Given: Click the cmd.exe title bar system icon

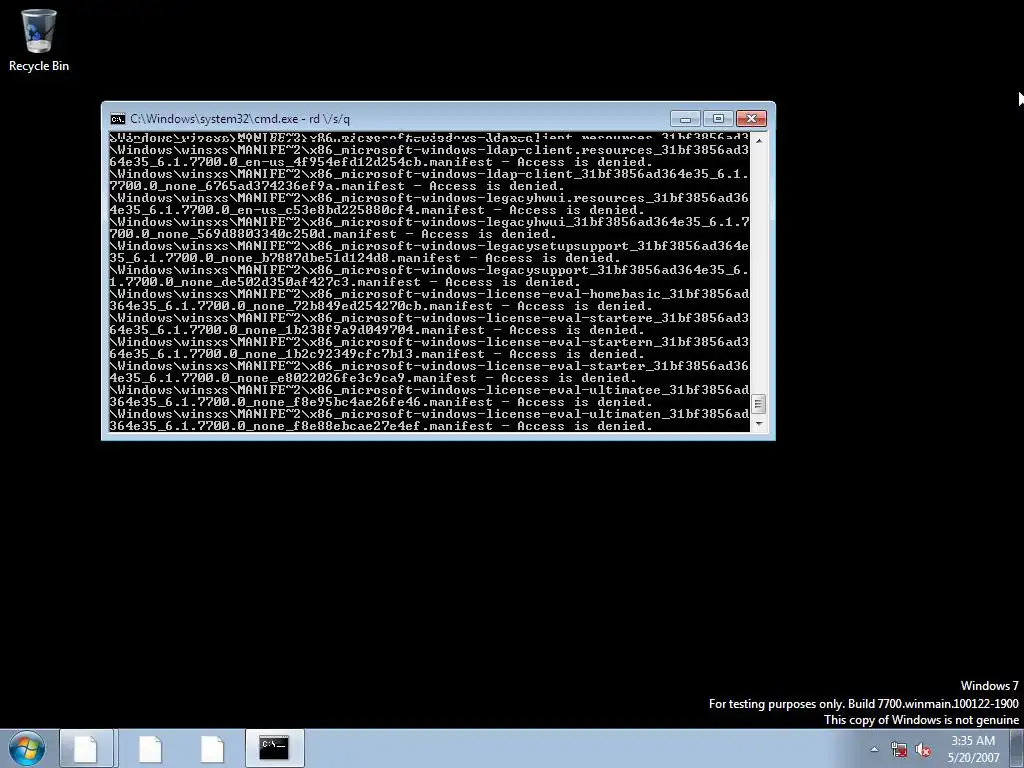Looking at the screenshot, I should [x=118, y=119].
